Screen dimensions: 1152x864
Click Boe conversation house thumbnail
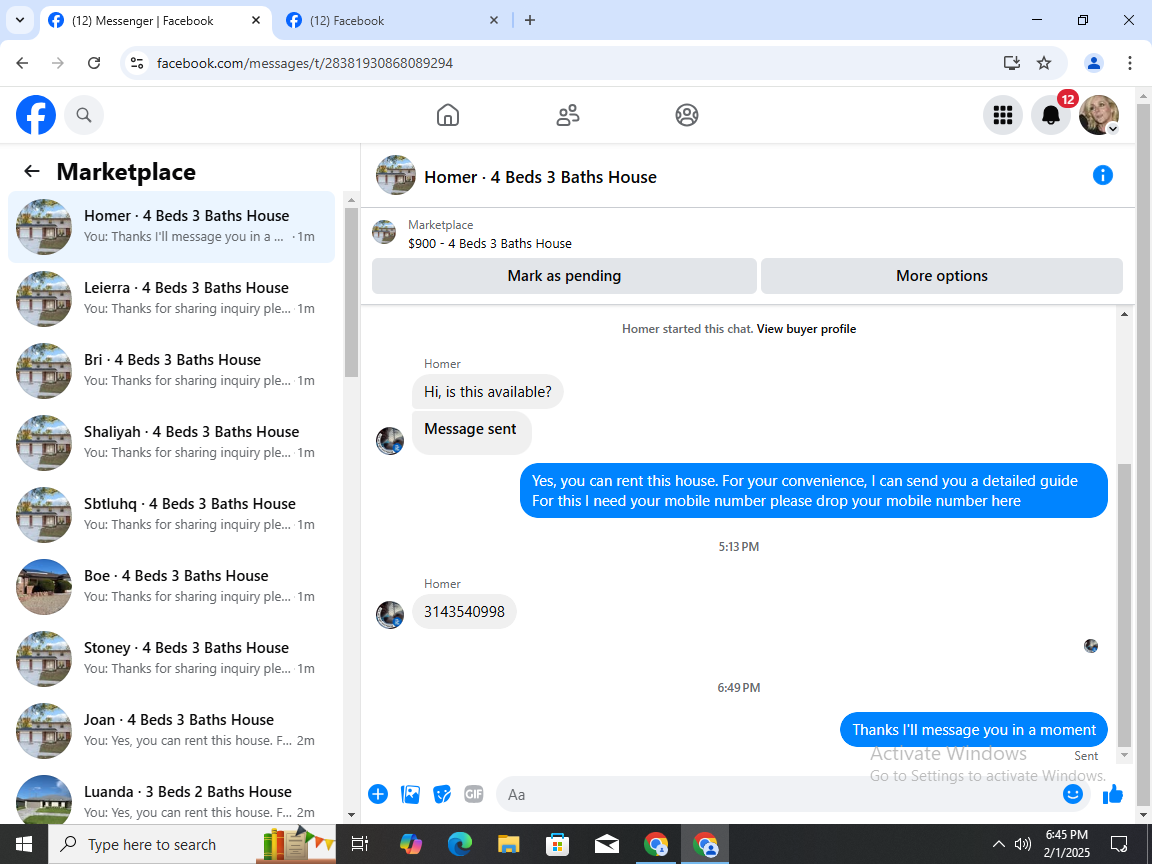tap(44, 586)
